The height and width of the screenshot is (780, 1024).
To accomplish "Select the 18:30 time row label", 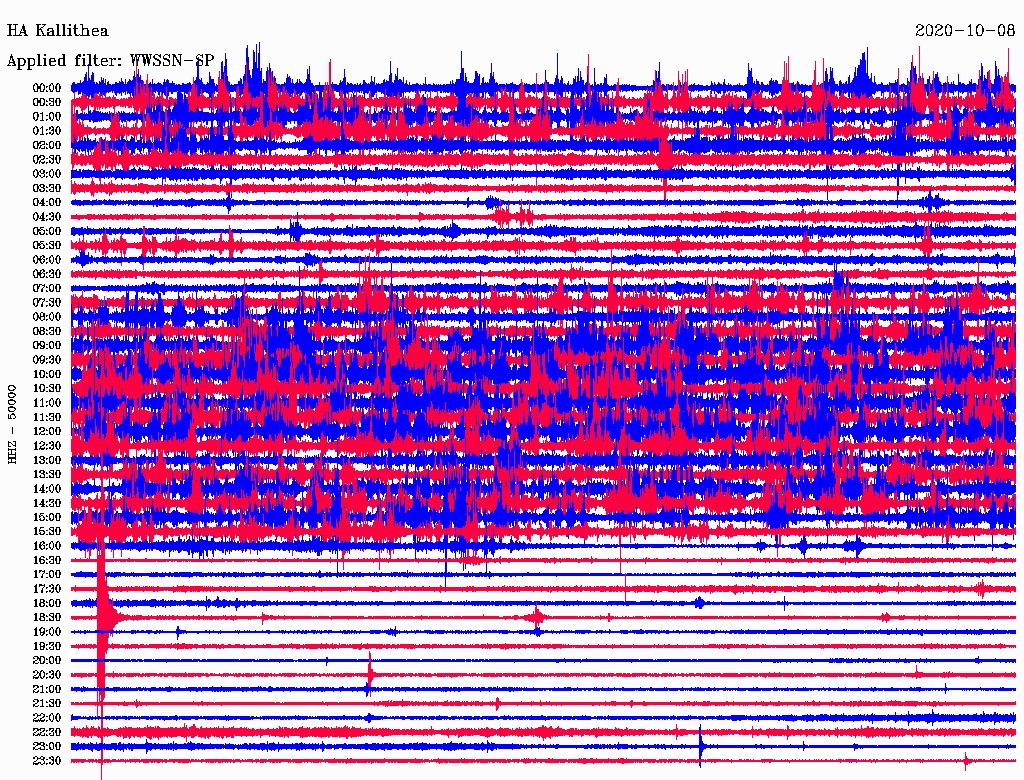I will tap(47, 617).
